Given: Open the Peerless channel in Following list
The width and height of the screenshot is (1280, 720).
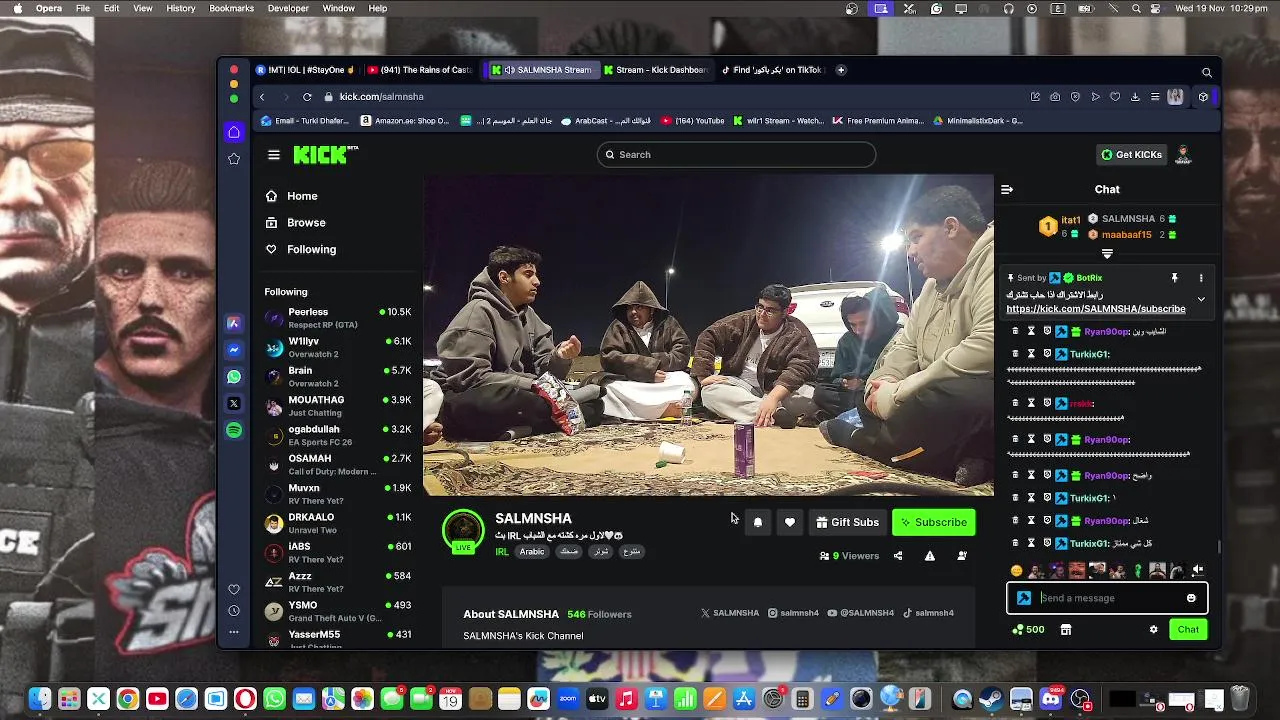Looking at the screenshot, I should [338, 318].
